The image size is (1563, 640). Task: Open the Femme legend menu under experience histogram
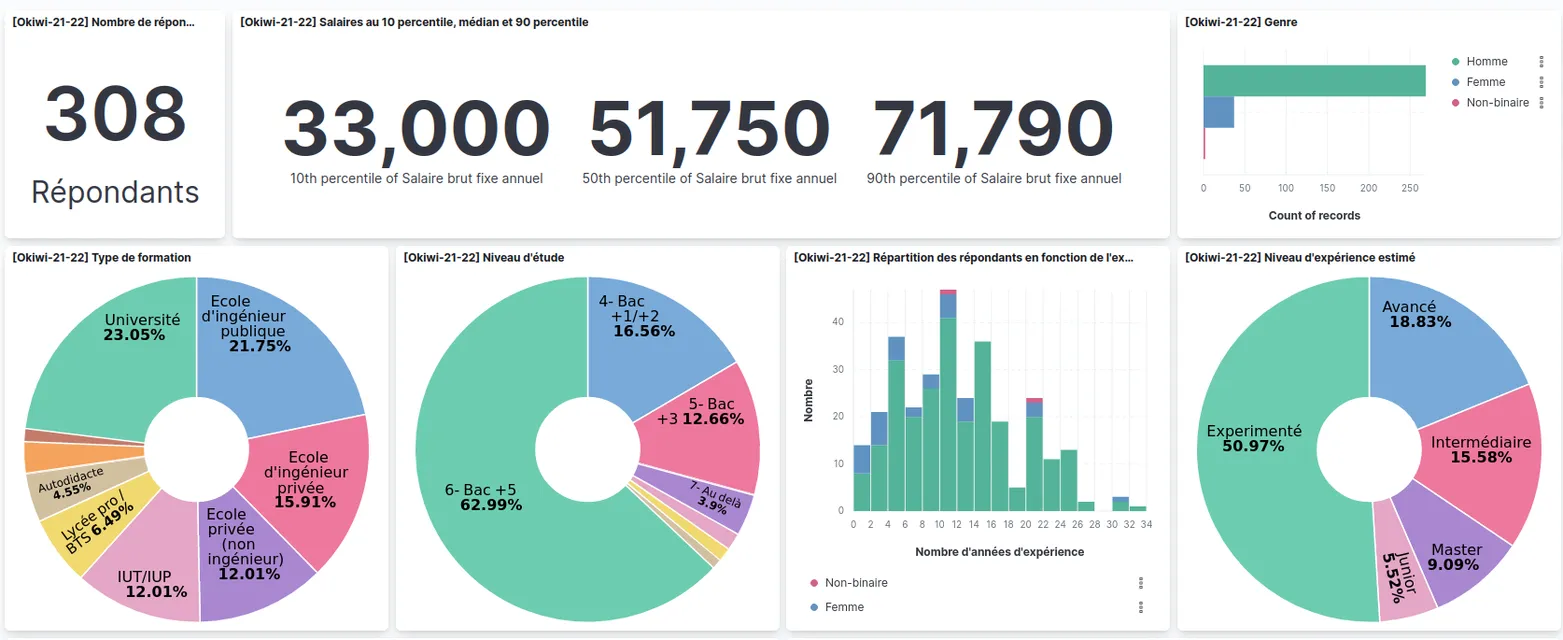(x=1141, y=607)
